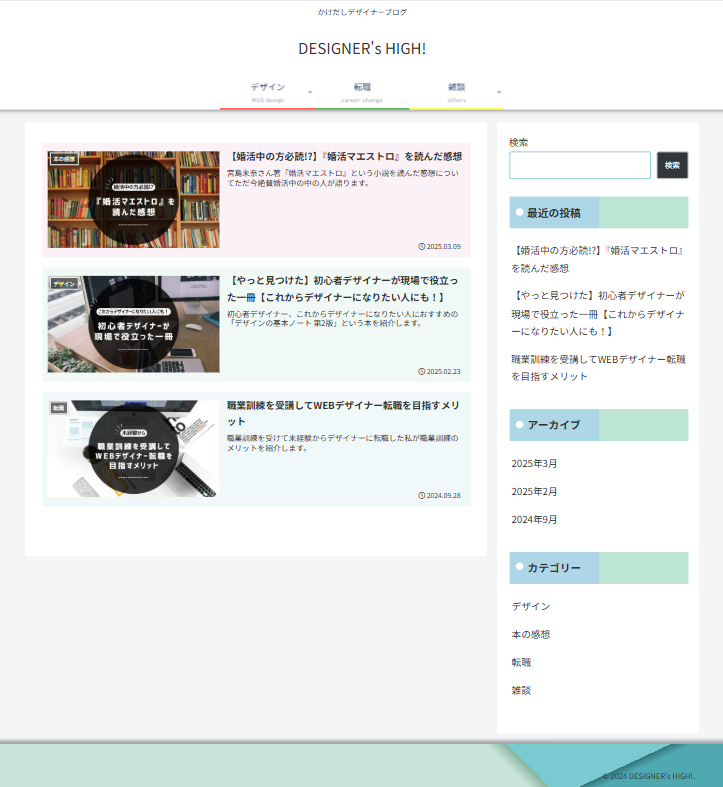
Task: Click the DESIGNER's HIGH! site title
Action: click(361, 49)
